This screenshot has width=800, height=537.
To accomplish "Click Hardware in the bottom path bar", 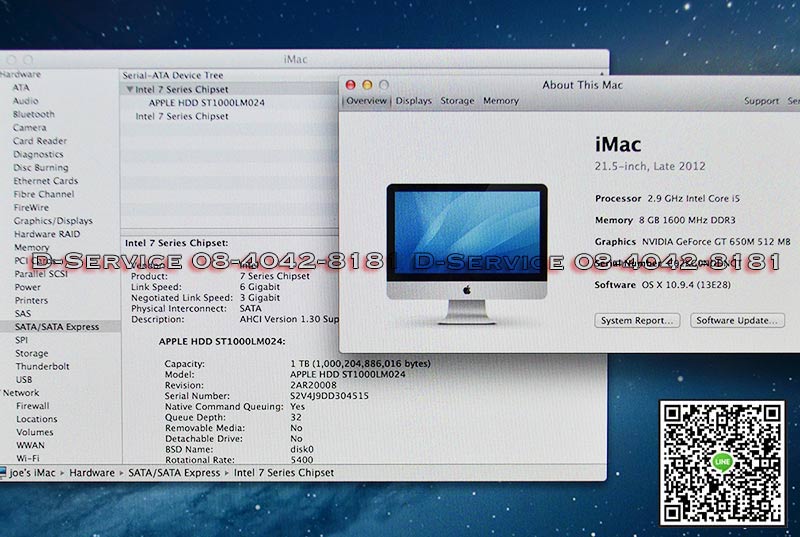I will 92,473.
